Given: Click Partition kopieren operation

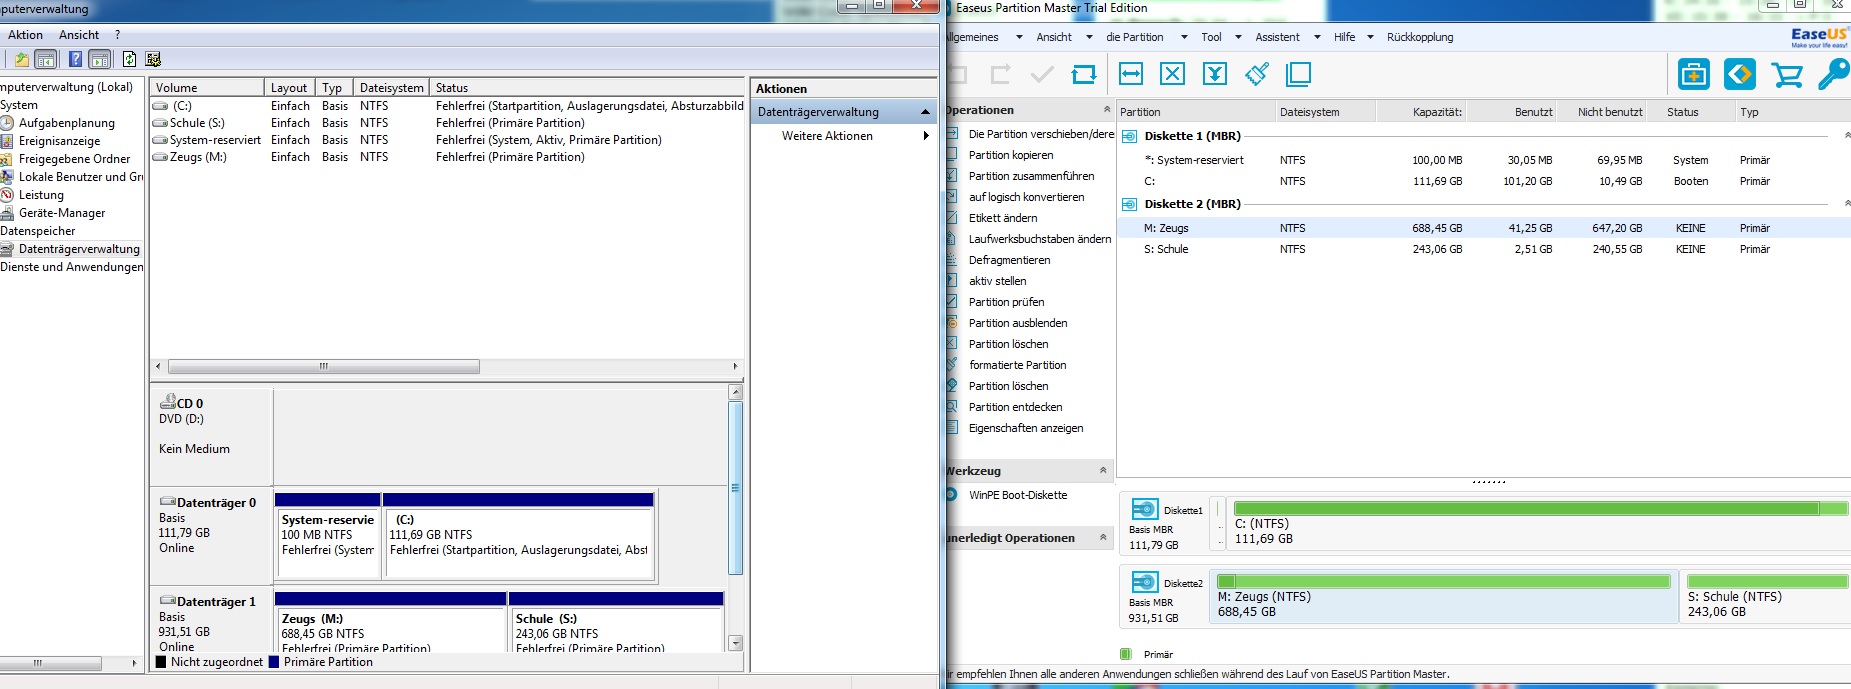Looking at the screenshot, I should (1011, 155).
